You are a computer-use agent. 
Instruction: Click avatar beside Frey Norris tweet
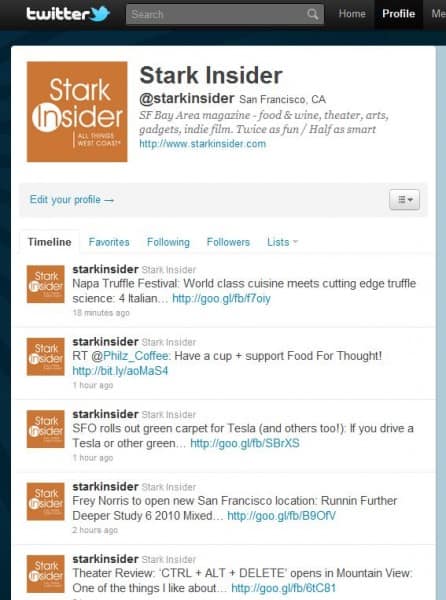46,501
